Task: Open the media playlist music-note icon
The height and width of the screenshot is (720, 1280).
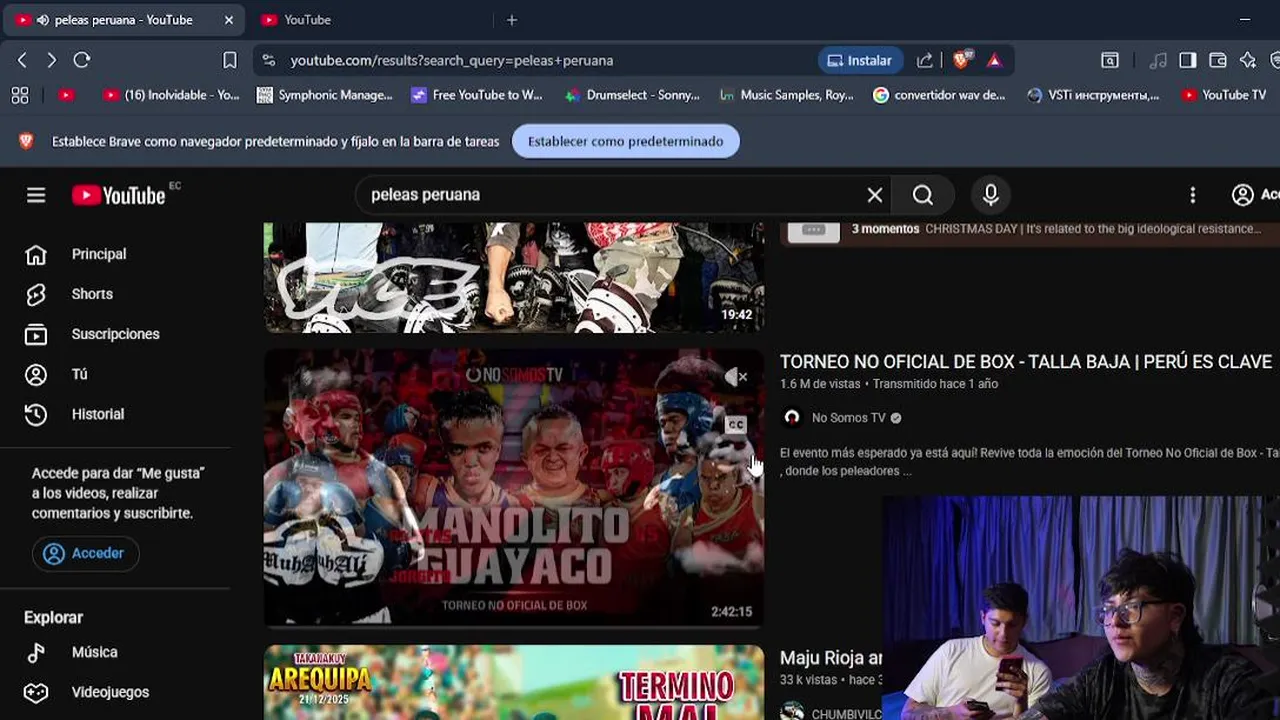Action: (x=1158, y=60)
